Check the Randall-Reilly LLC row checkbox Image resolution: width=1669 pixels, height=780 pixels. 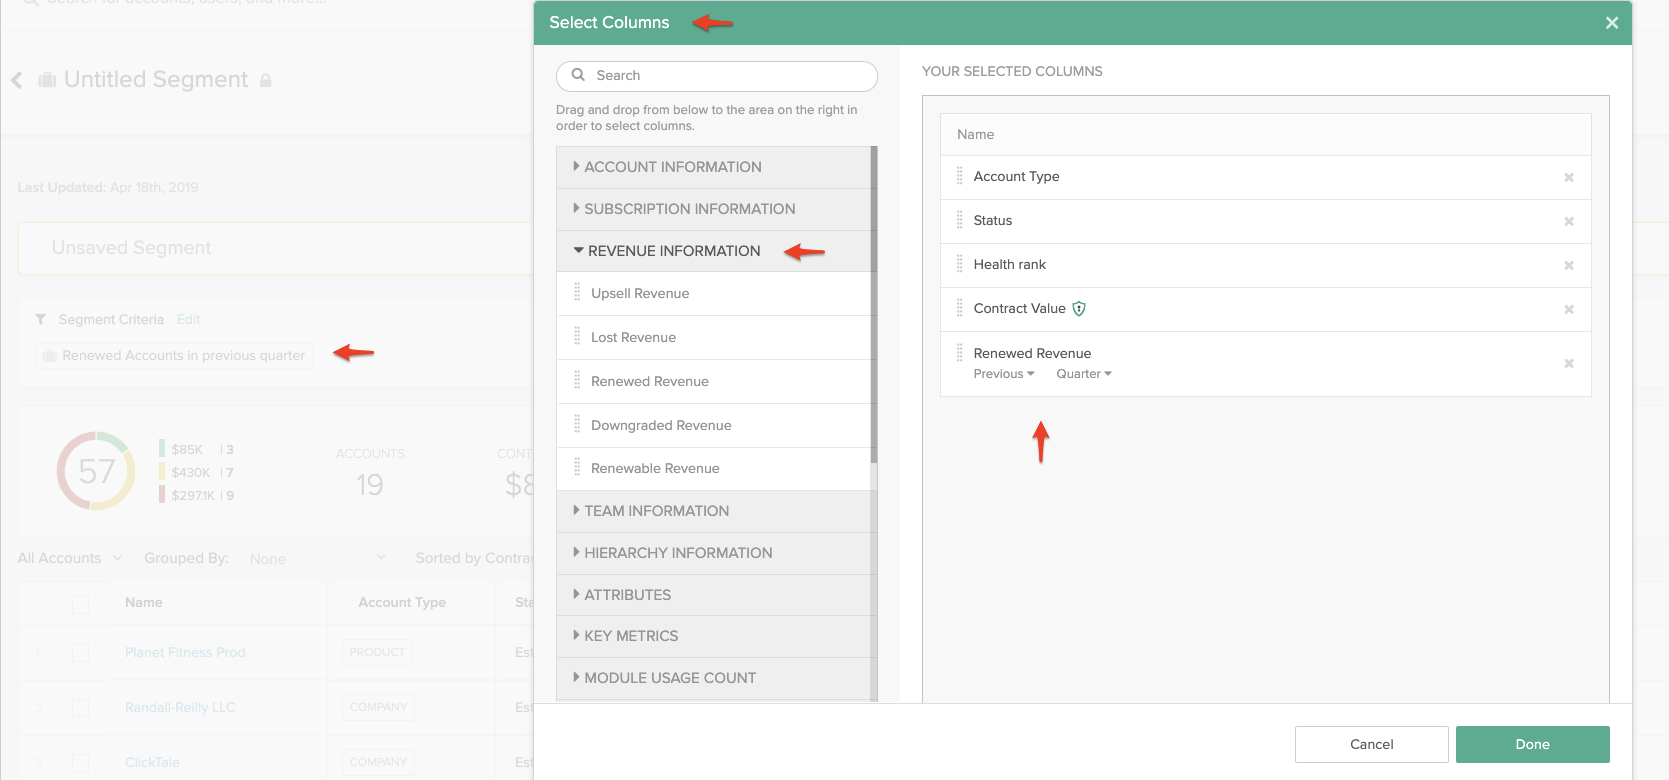point(81,708)
